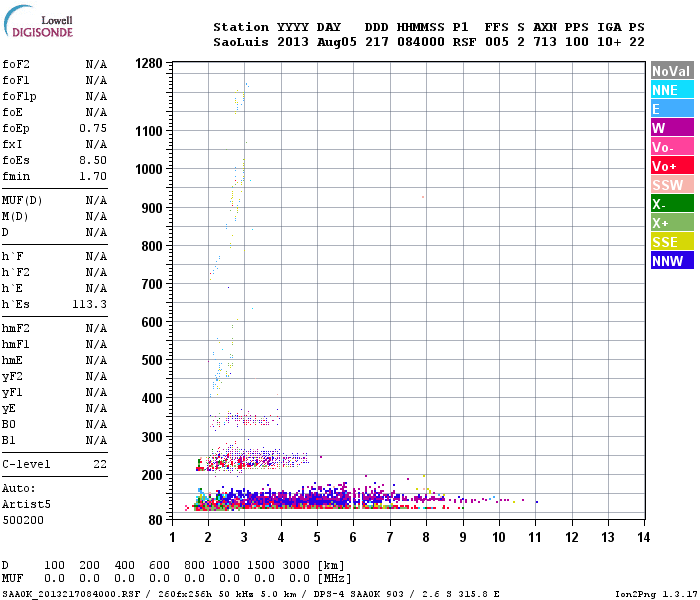Click the [MHz] unit in MUF row

click(x=334, y=579)
